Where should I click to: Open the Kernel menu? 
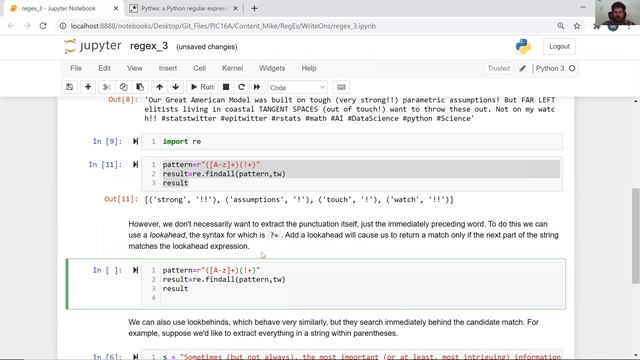click(x=232, y=68)
